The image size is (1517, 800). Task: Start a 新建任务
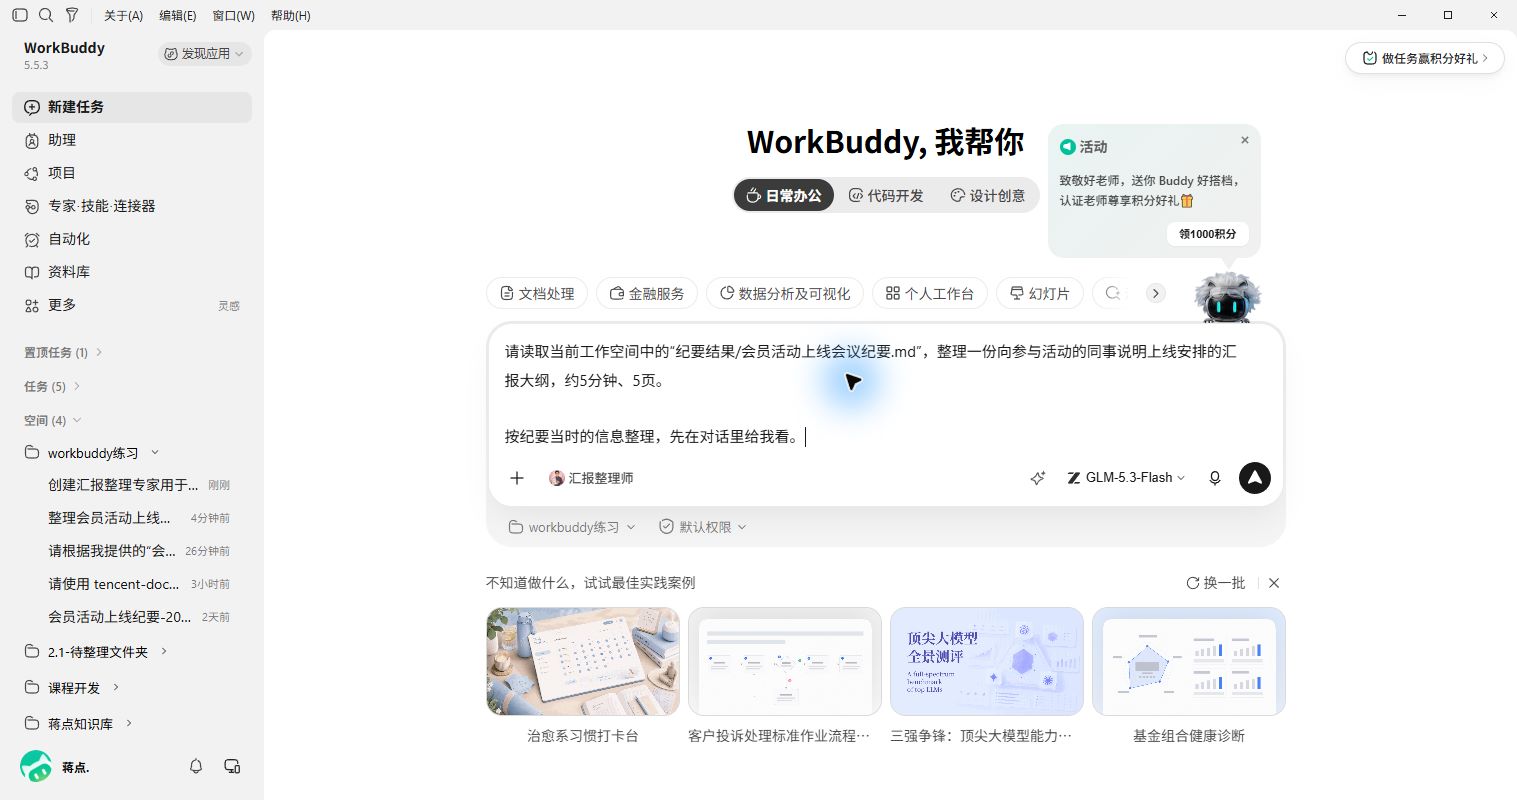[132, 107]
